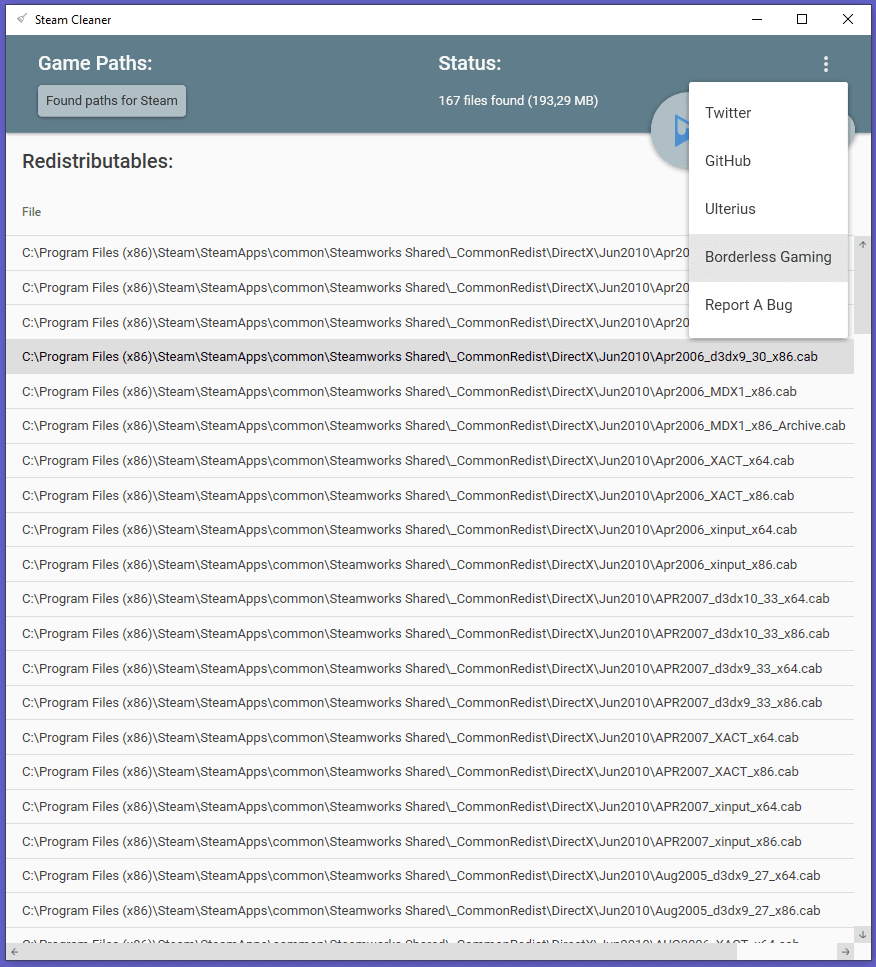Select the Aug2005_d3dx9_27_x64.cab row

[x=430, y=876]
